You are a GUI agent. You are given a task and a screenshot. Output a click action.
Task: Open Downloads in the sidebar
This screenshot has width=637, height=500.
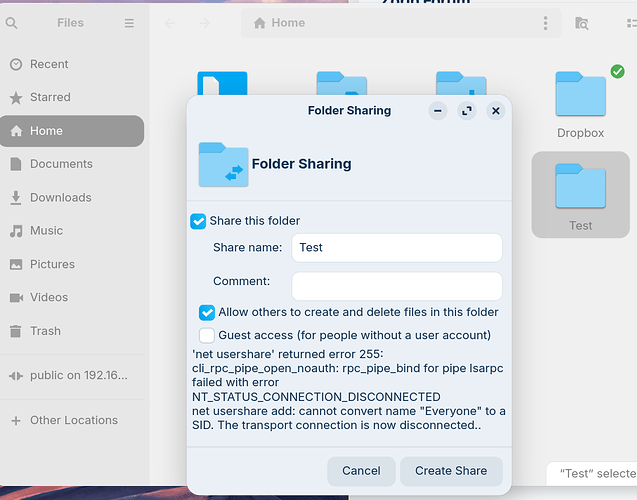point(60,198)
